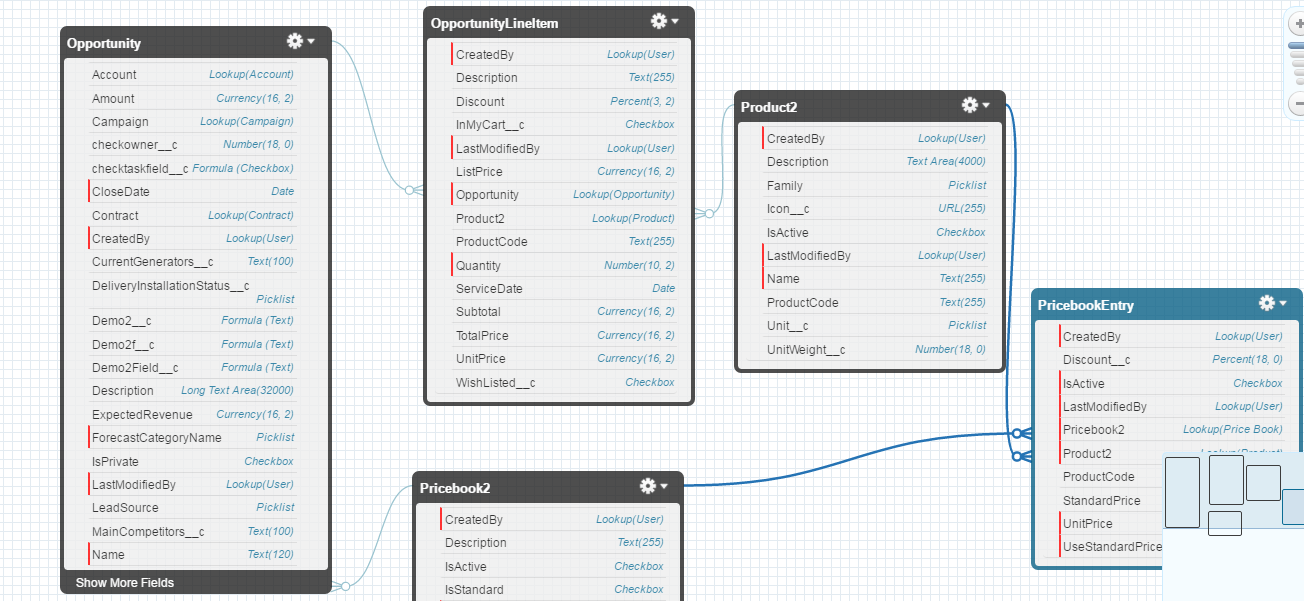Click the CloseDate field in Opportunity
This screenshot has height=601, width=1304.
click(193, 192)
